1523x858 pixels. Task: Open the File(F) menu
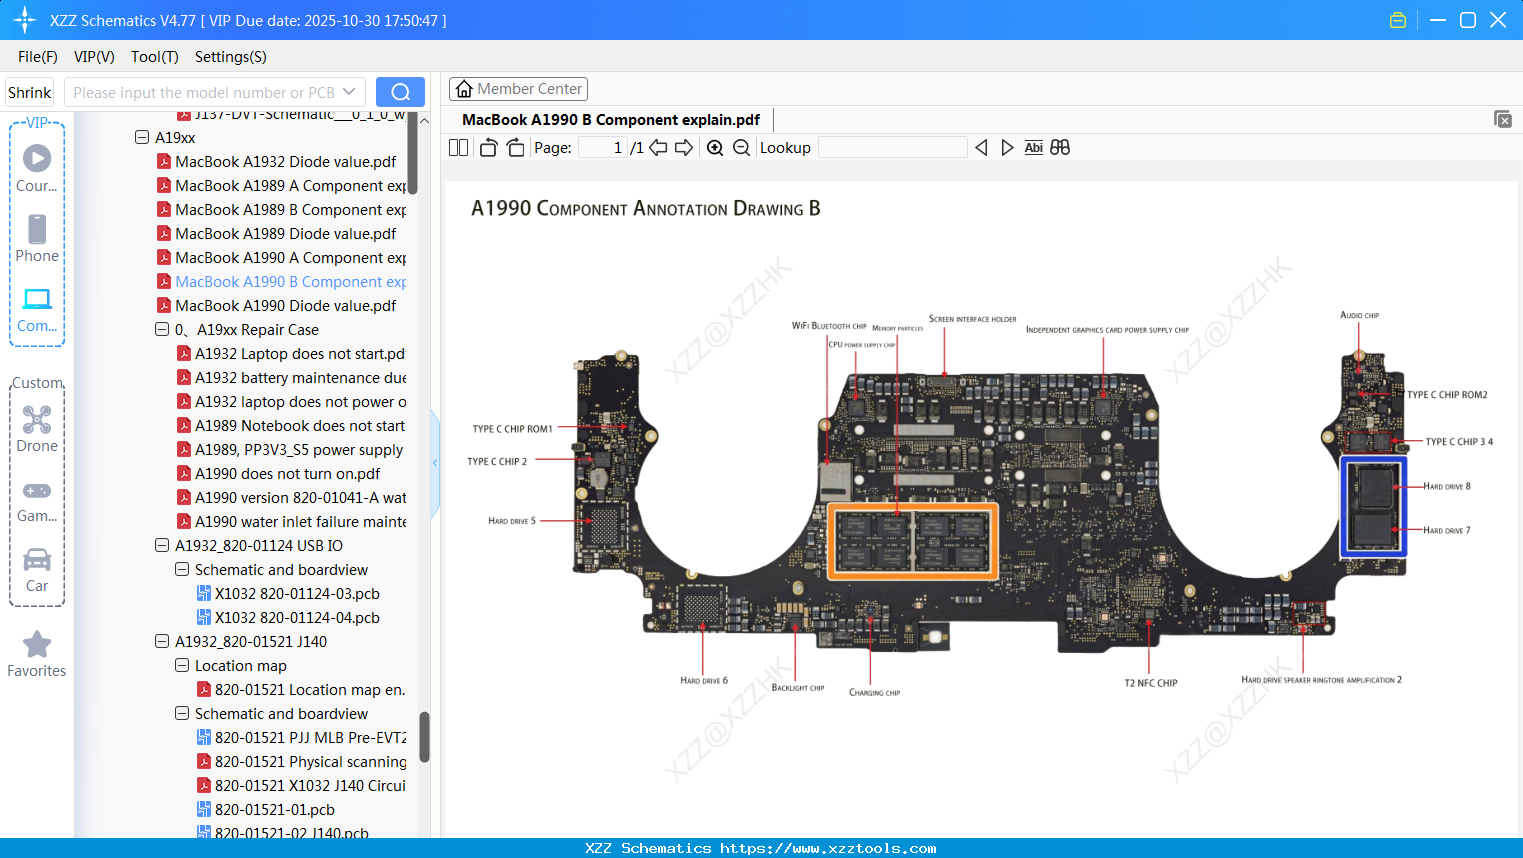38,57
